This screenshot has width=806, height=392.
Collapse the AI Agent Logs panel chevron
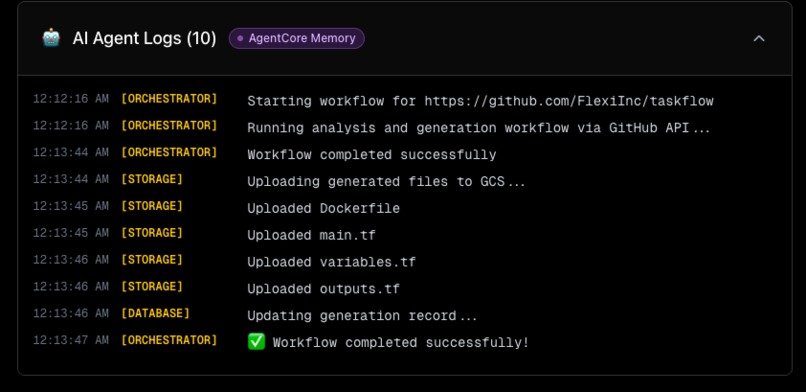coord(759,39)
